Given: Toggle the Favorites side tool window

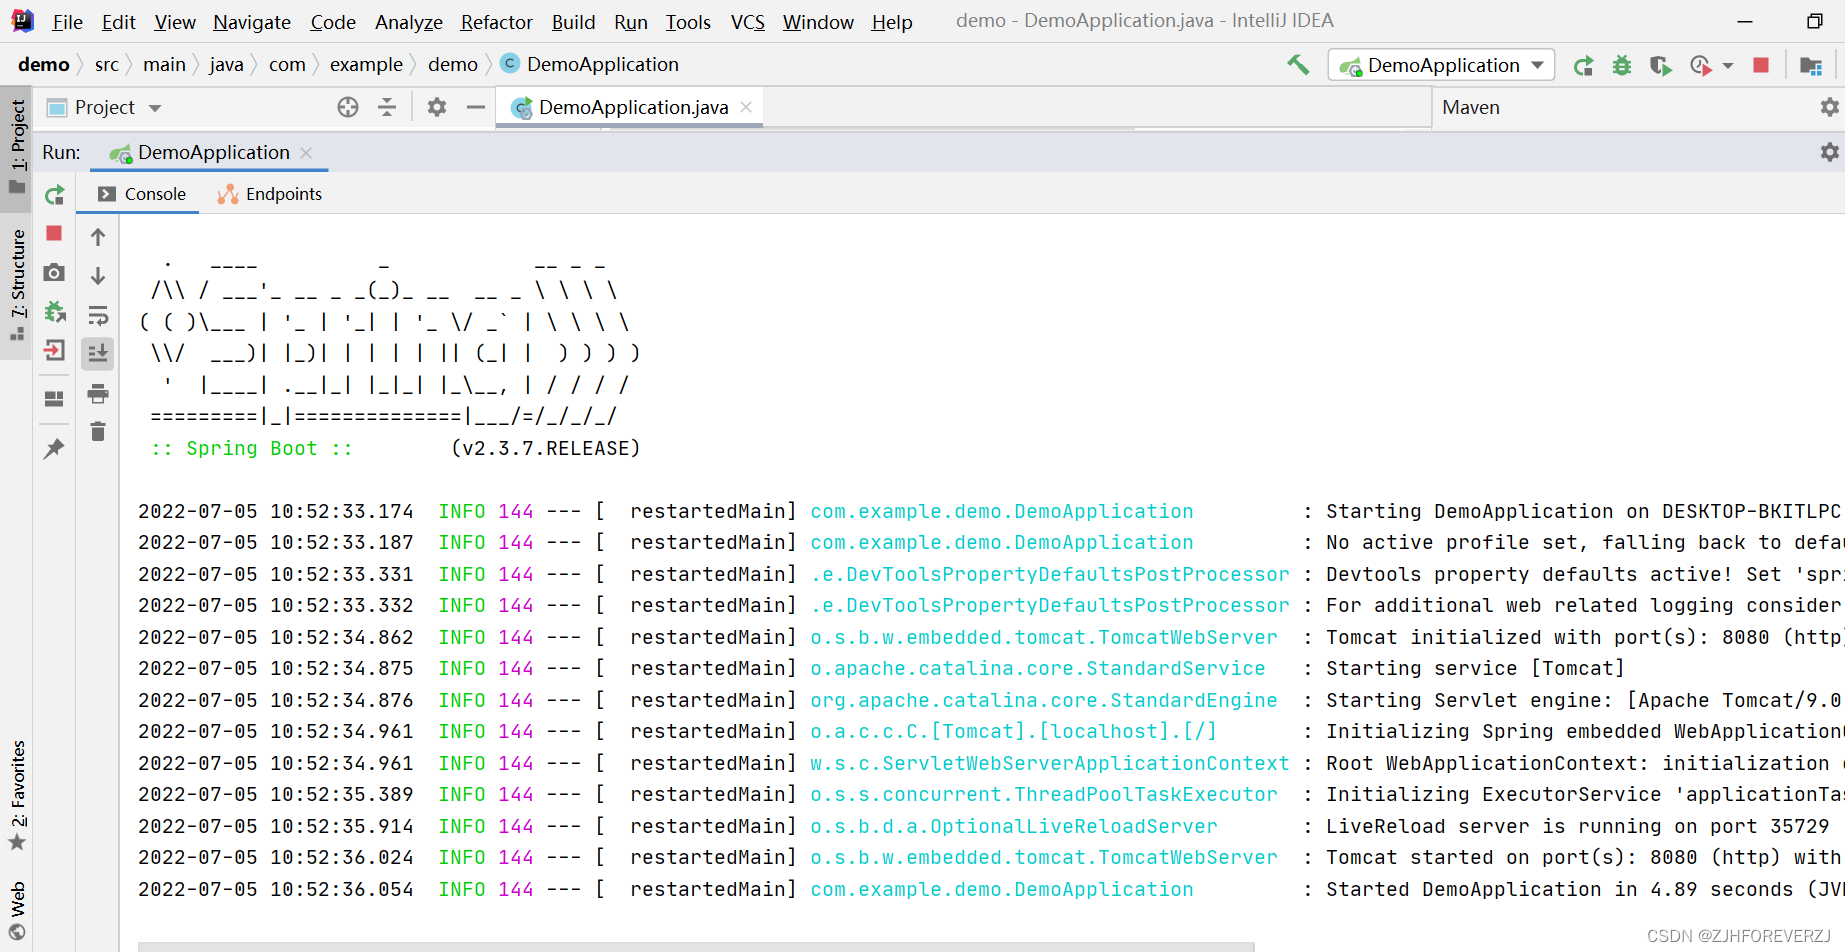Looking at the screenshot, I should coord(17,795).
